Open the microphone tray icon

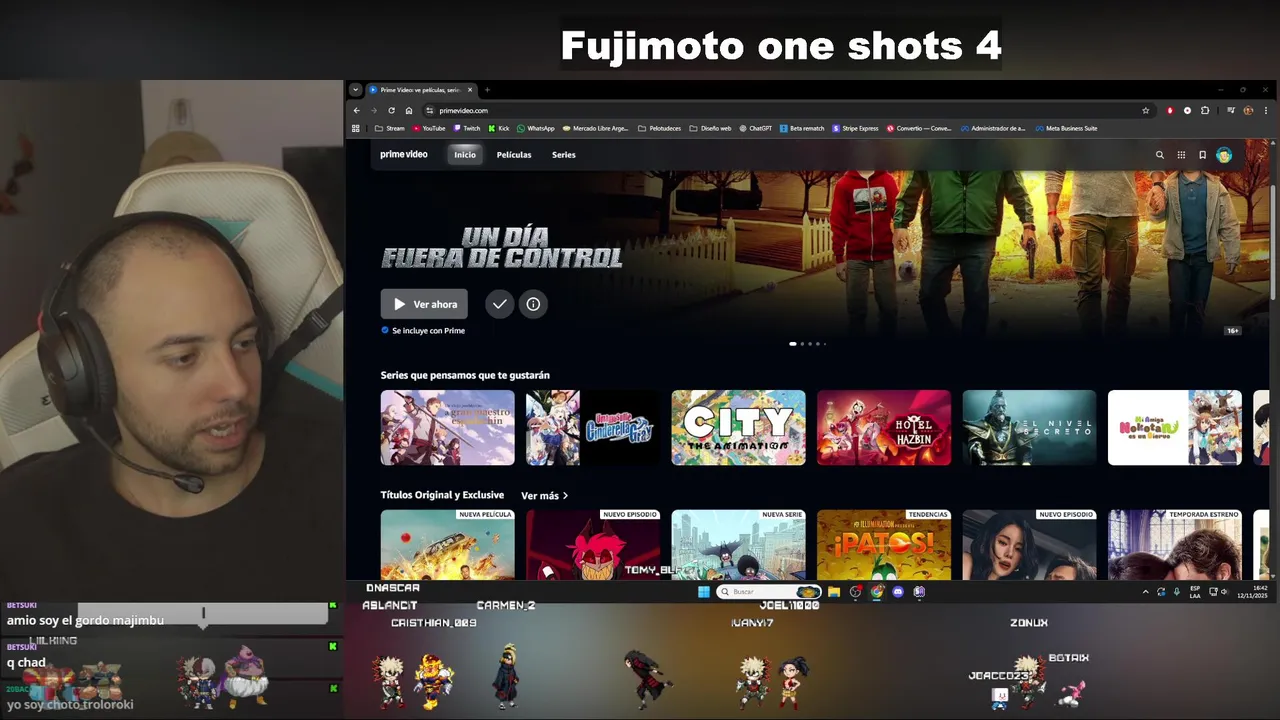pyautogui.click(x=1177, y=592)
